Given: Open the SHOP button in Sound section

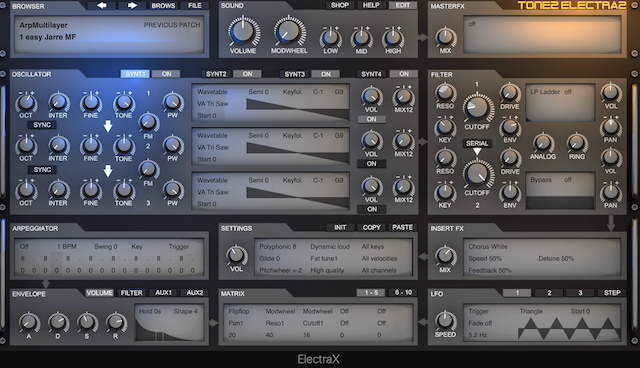Looking at the screenshot, I should coord(340,5).
